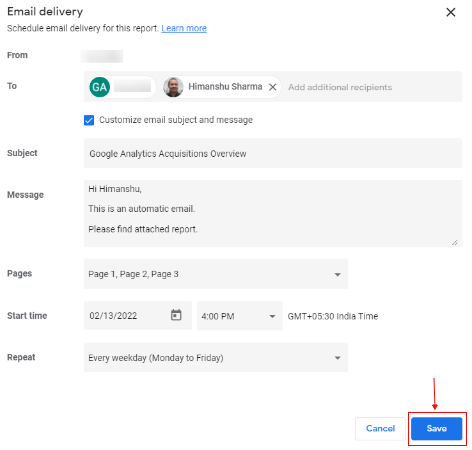Image resolution: width=472 pixels, height=450 pixels.
Task: Click Add additional recipients field
Action: tap(340, 87)
